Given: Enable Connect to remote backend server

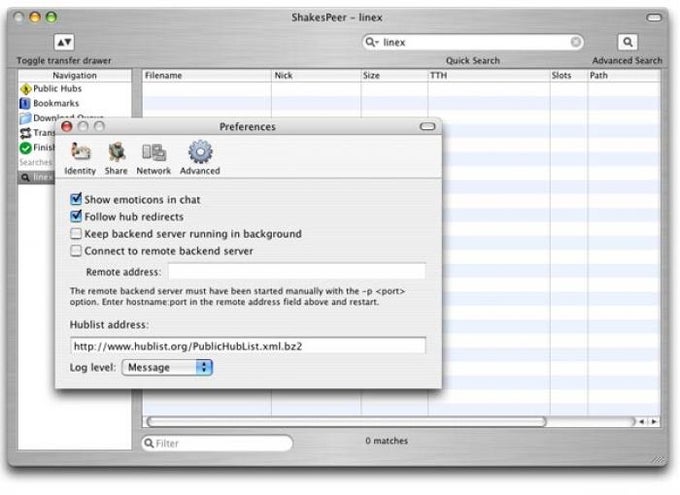Looking at the screenshot, I should [76, 251].
